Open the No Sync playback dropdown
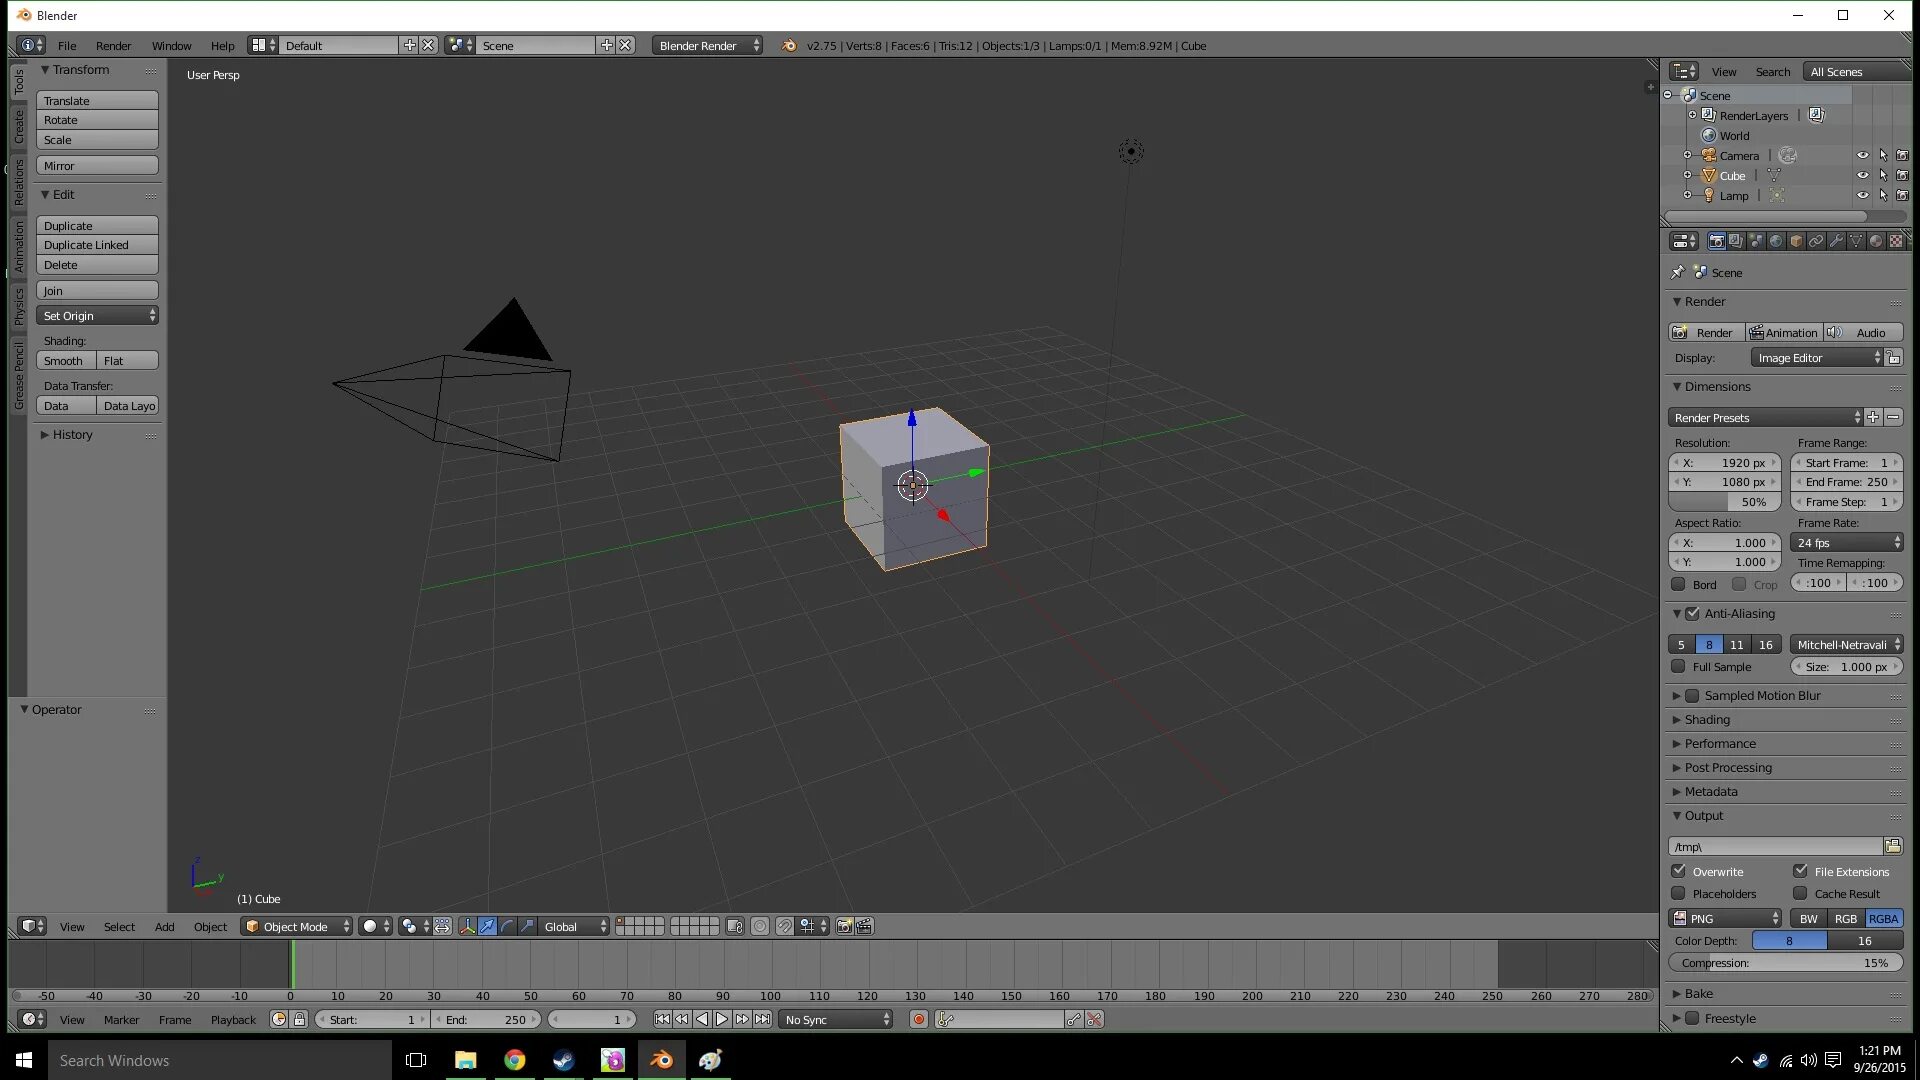Viewport: 1920px width, 1080px height. click(x=835, y=1019)
